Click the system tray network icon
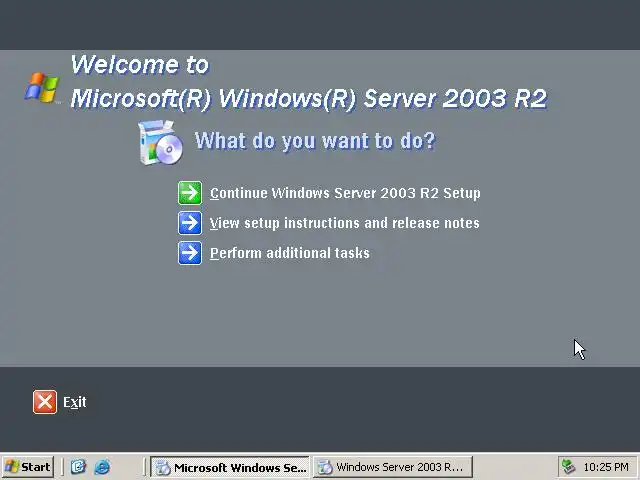The image size is (640, 480). (569, 467)
